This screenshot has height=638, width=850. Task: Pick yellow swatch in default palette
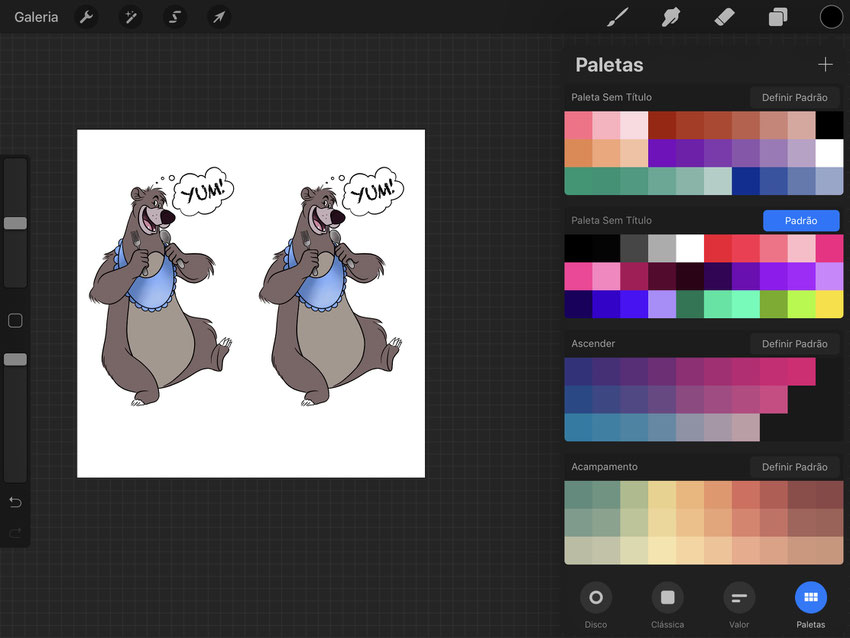[829, 304]
